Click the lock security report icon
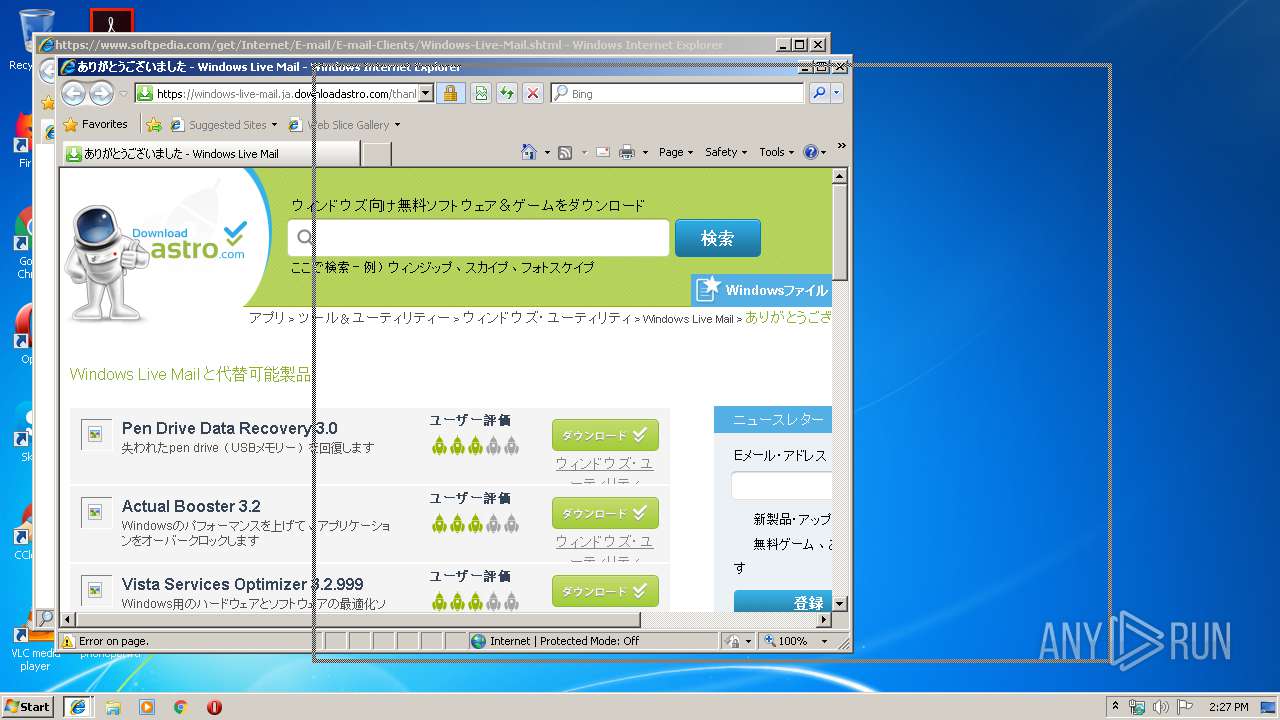Viewport: 1280px width, 720px height. click(450, 93)
